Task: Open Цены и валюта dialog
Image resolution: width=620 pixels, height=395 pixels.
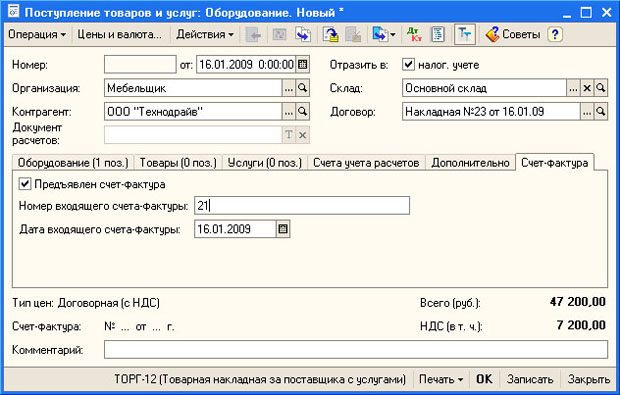Action: tap(119, 34)
